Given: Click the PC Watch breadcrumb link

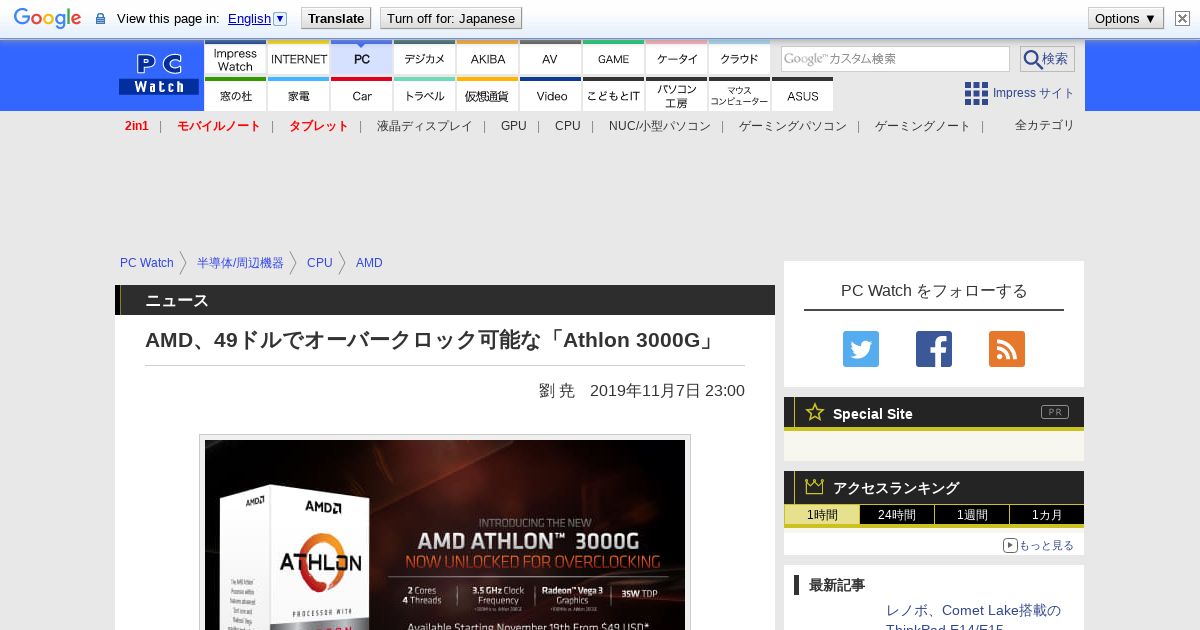Looking at the screenshot, I should pyautogui.click(x=147, y=263).
